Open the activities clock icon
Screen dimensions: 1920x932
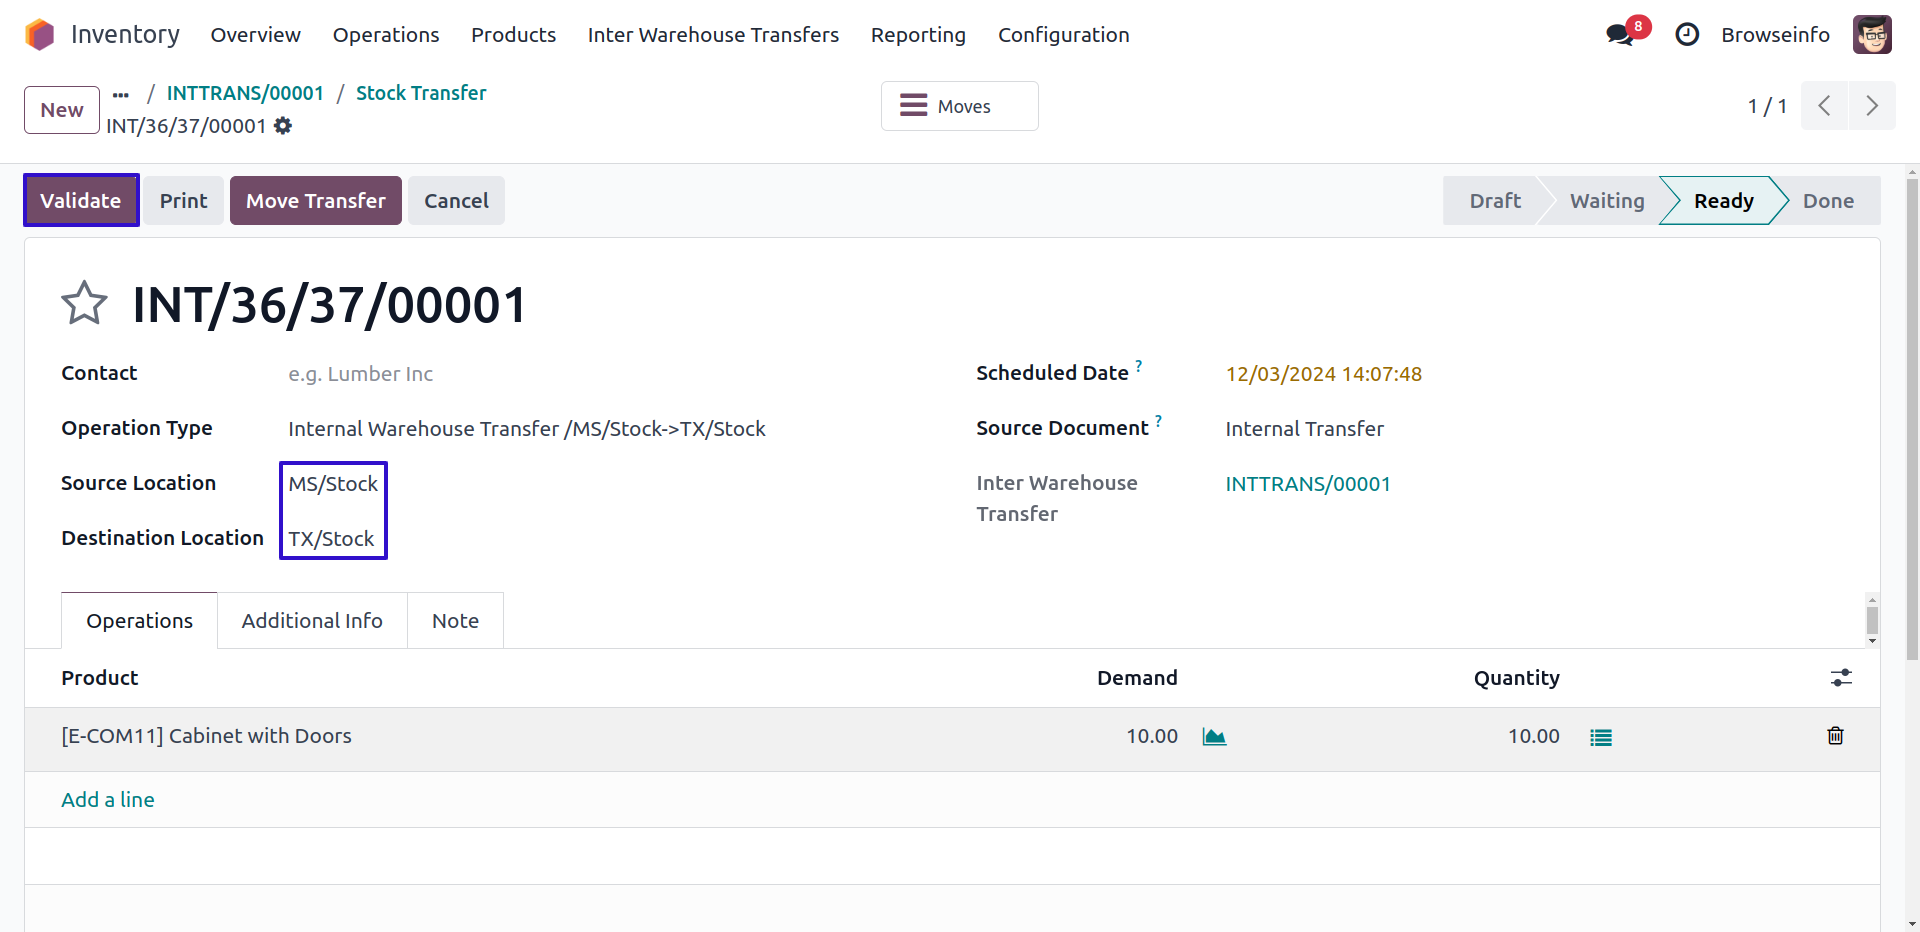[1687, 35]
